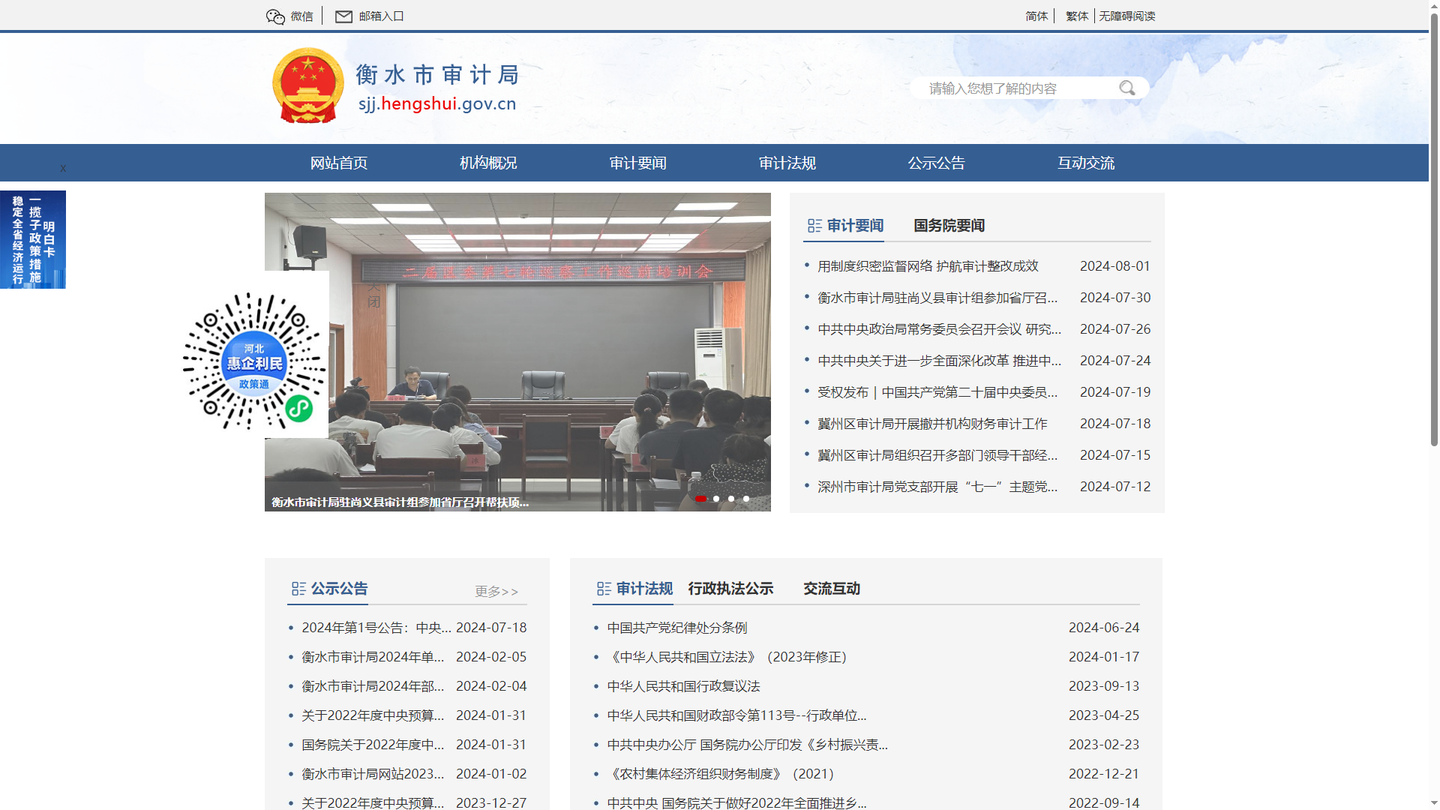
Task: Open news 深州市审计局党支部开展“七一”主题党...
Action: pyautogui.click(x=937, y=487)
